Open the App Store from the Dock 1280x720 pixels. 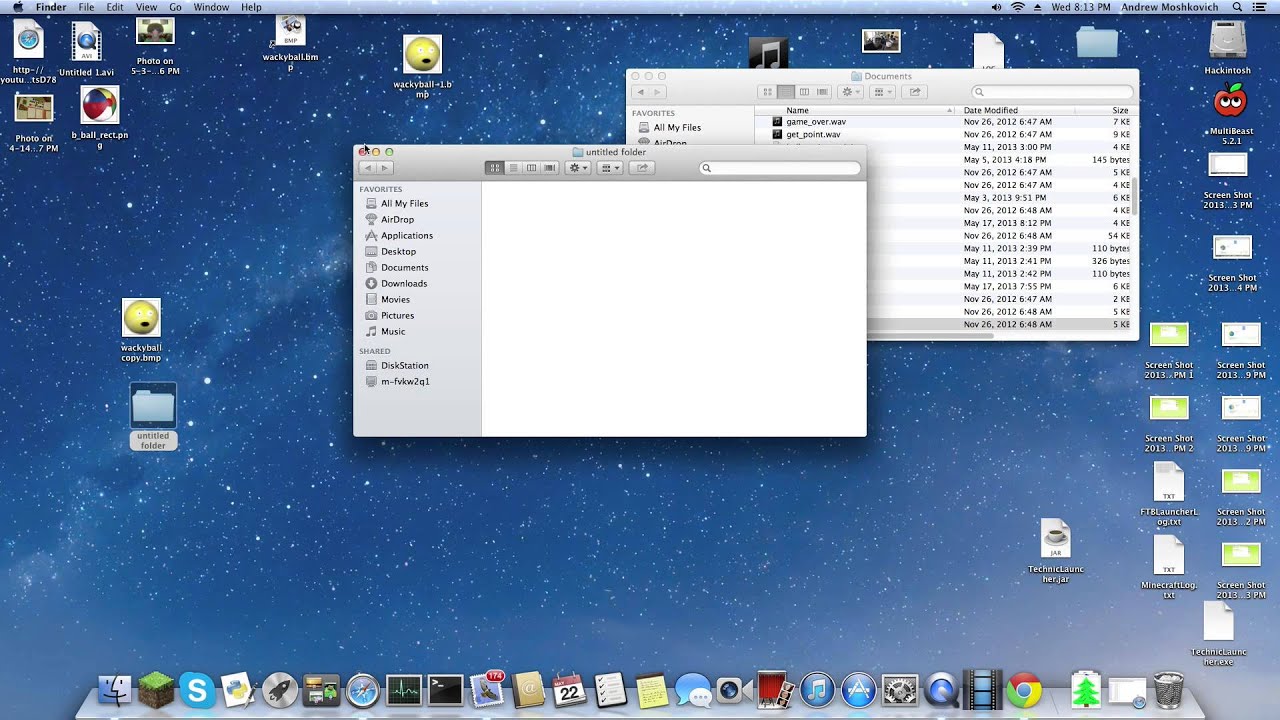pyautogui.click(x=859, y=690)
